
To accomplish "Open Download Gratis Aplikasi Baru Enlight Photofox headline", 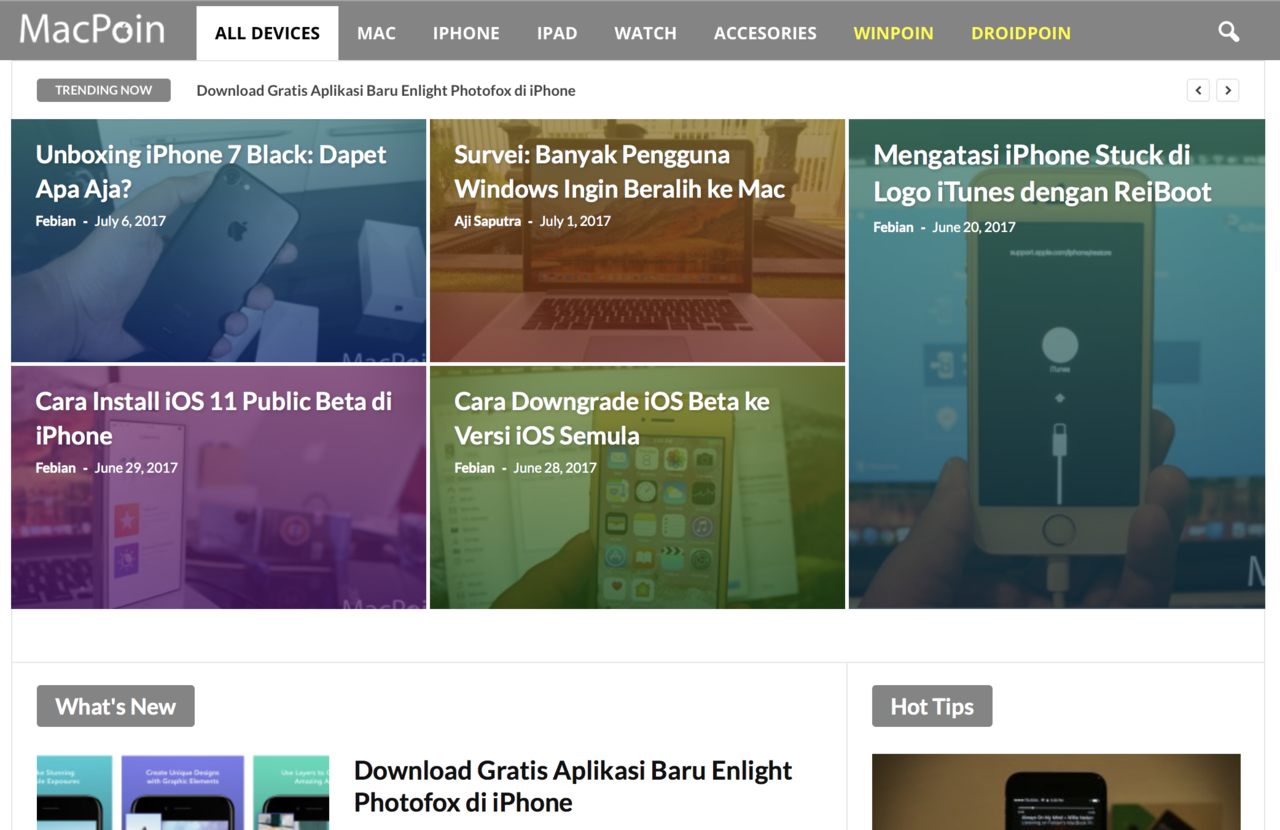I will coord(573,786).
